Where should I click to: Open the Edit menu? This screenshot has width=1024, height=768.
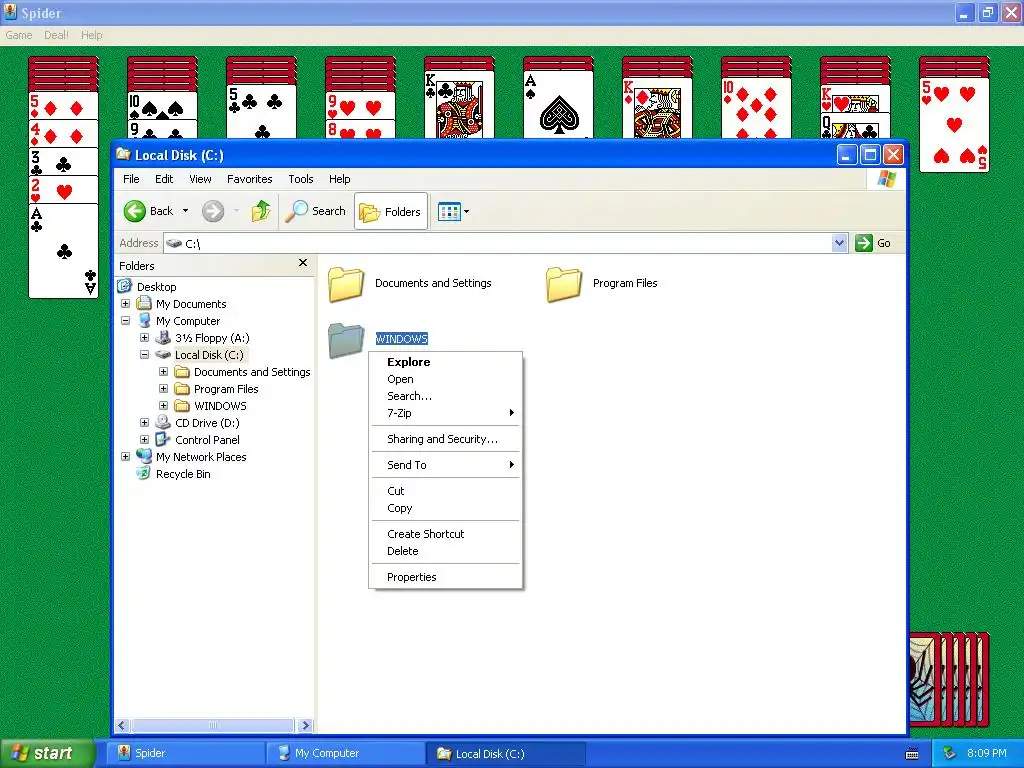tap(164, 179)
